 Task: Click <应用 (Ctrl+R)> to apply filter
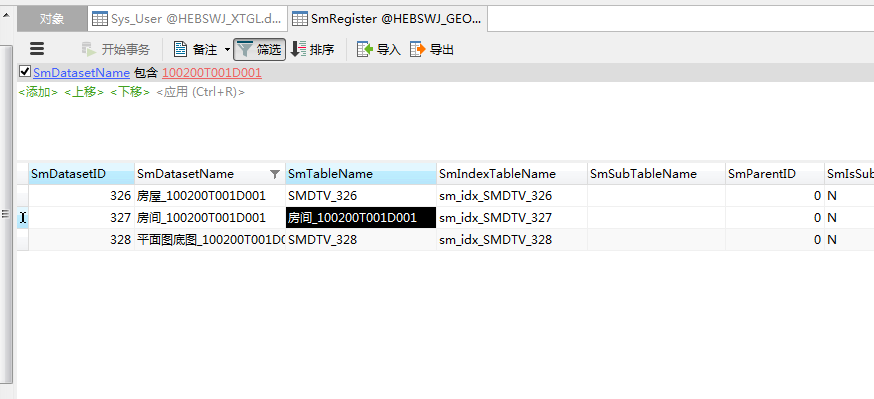[200, 92]
